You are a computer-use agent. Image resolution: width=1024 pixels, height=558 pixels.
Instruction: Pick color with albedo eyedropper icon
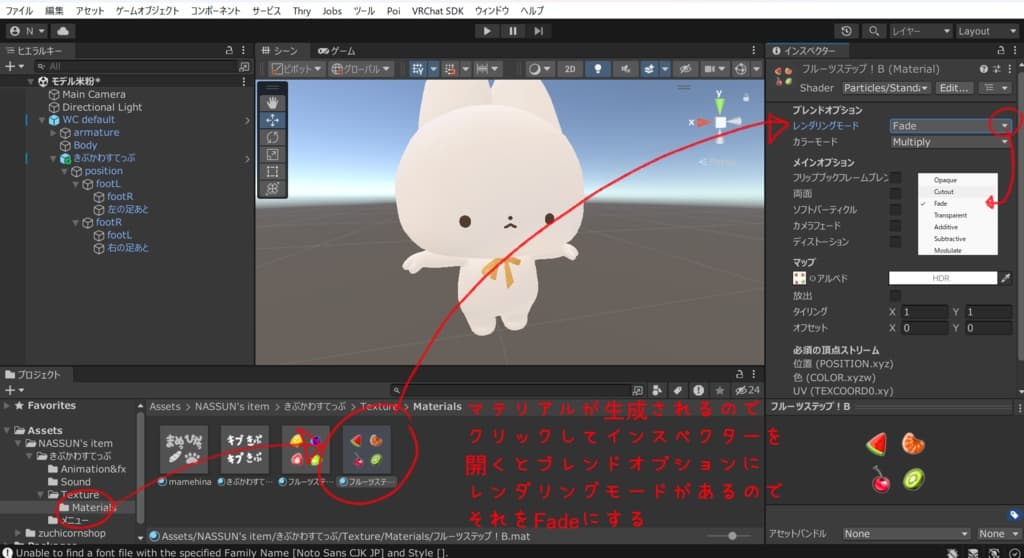[1006, 278]
